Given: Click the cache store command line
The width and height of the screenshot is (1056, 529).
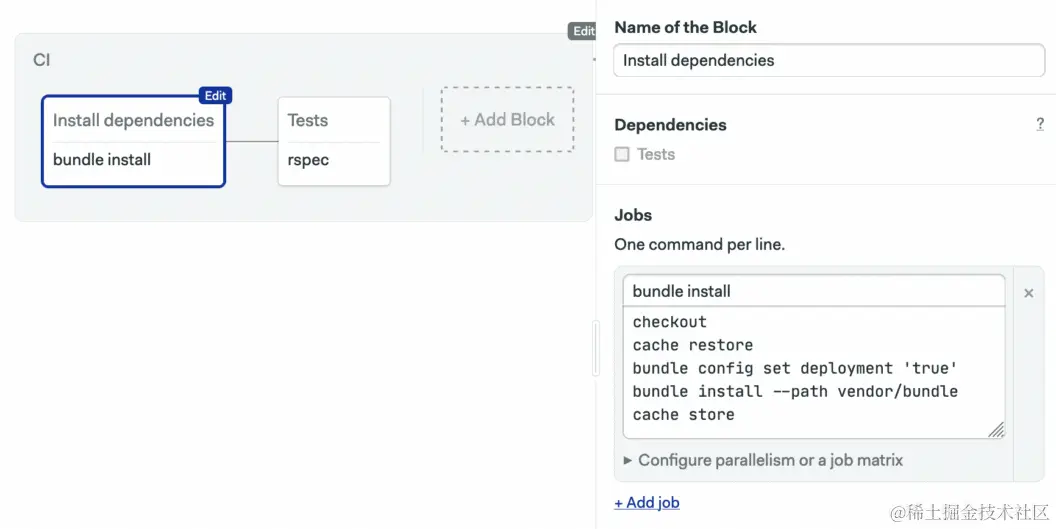Looking at the screenshot, I should click(684, 415).
